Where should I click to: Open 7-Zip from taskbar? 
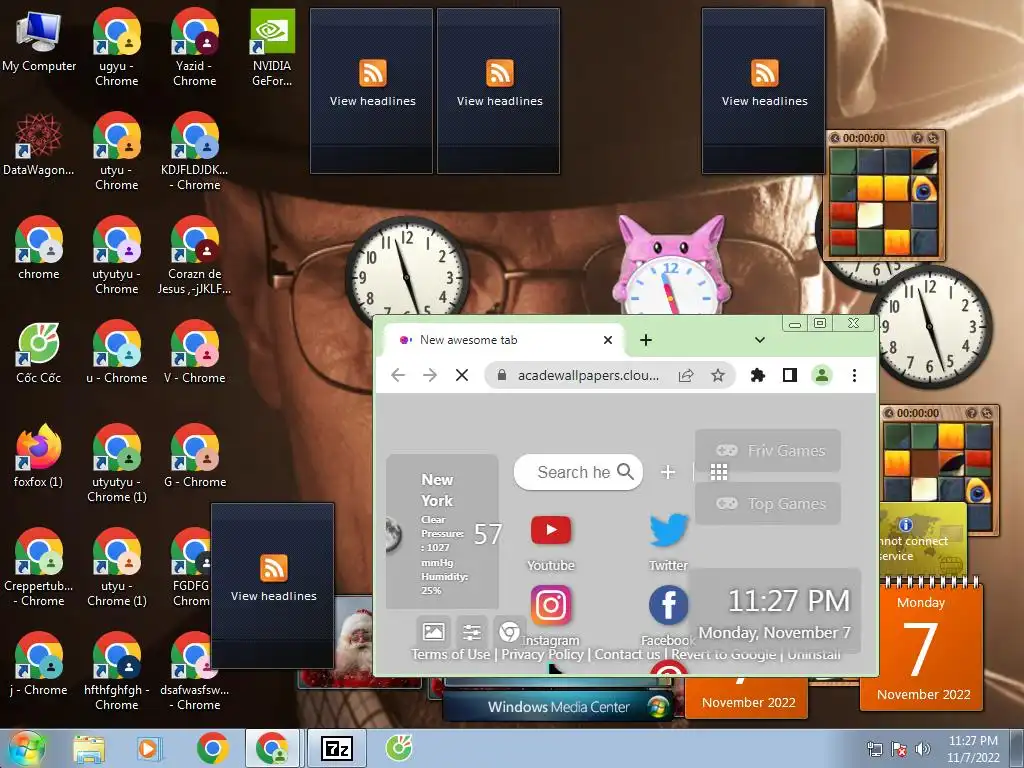tap(337, 749)
